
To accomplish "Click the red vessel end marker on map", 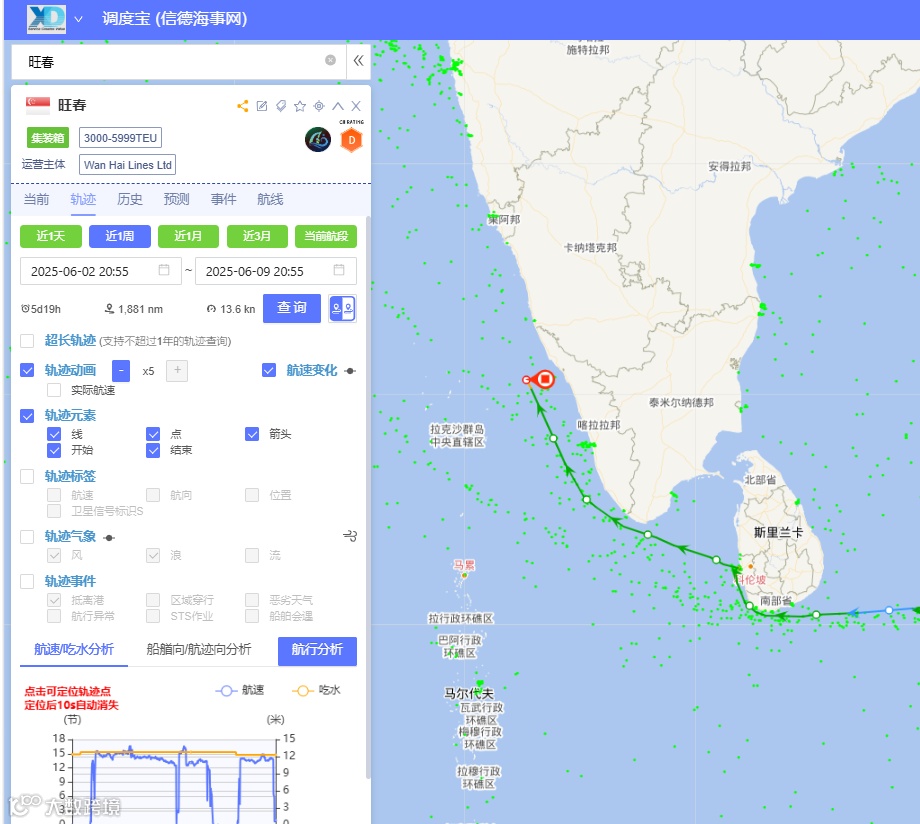I will click(545, 379).
